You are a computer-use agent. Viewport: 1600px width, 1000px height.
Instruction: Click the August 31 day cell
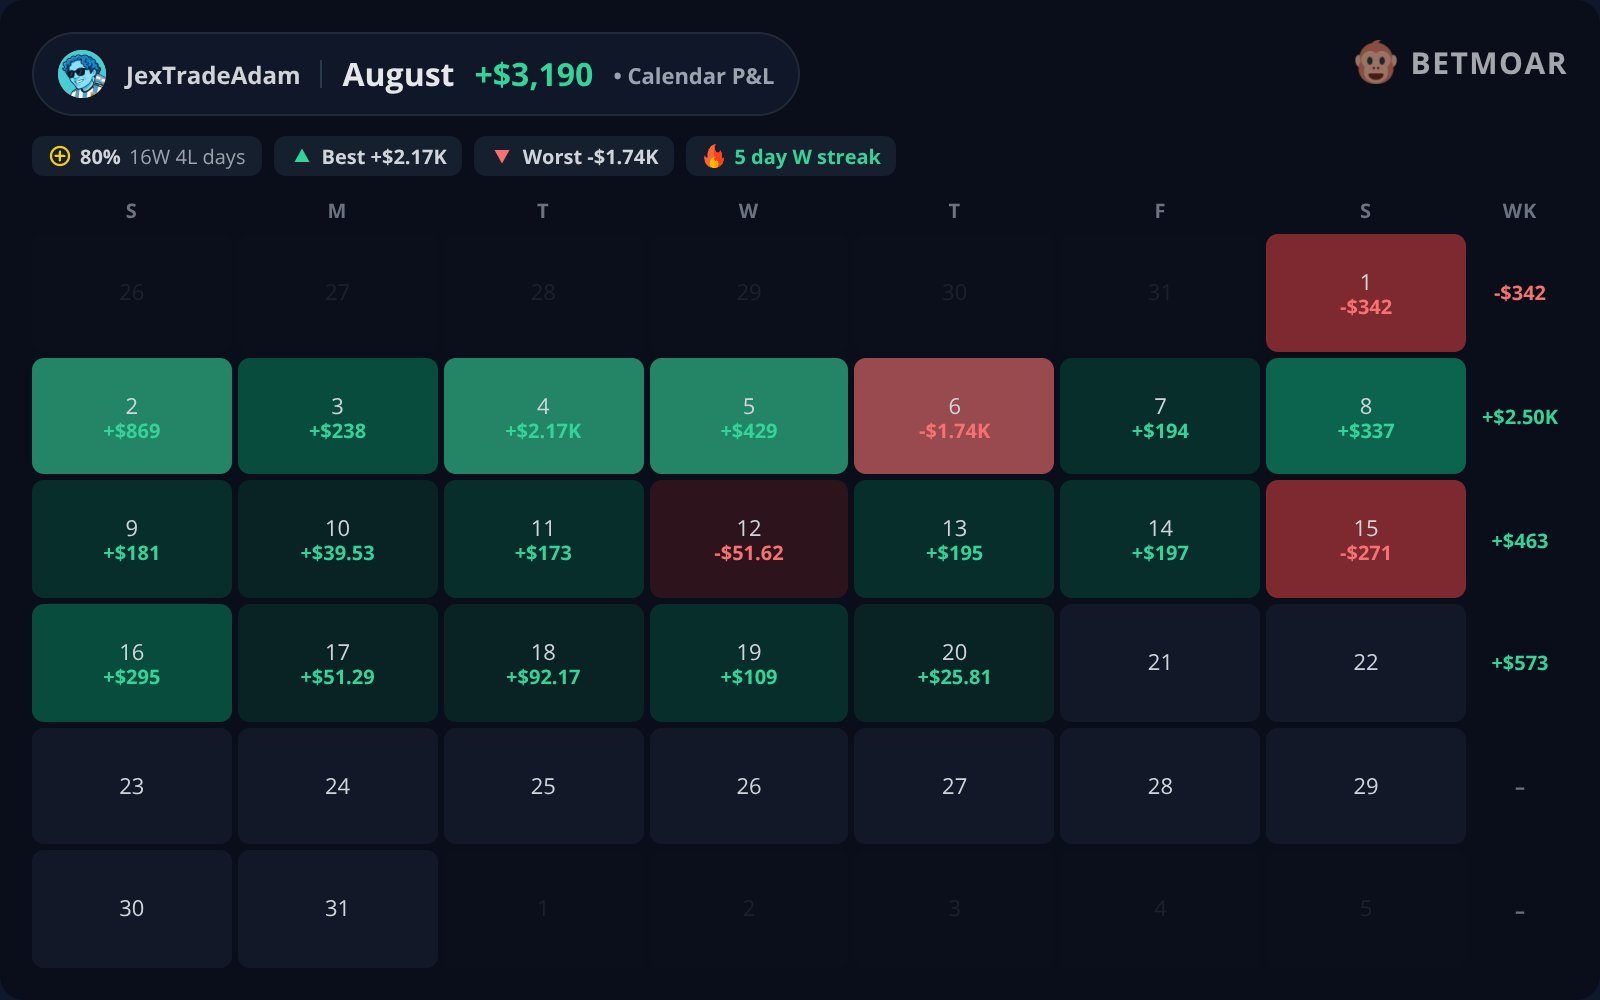pyautogui.click(x=337, y=909)
